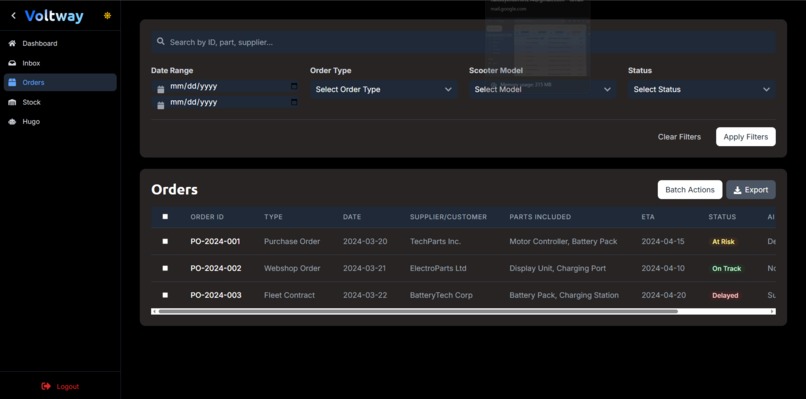Click the scrollbar left arrow under table

pyautogui.click(x=154, y=311)
